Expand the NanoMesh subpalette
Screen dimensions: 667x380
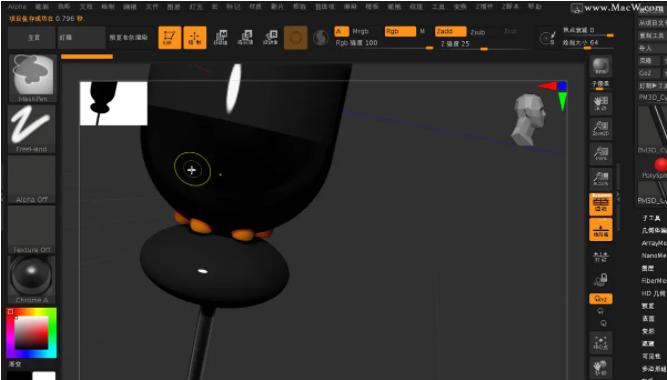point(653,256)
